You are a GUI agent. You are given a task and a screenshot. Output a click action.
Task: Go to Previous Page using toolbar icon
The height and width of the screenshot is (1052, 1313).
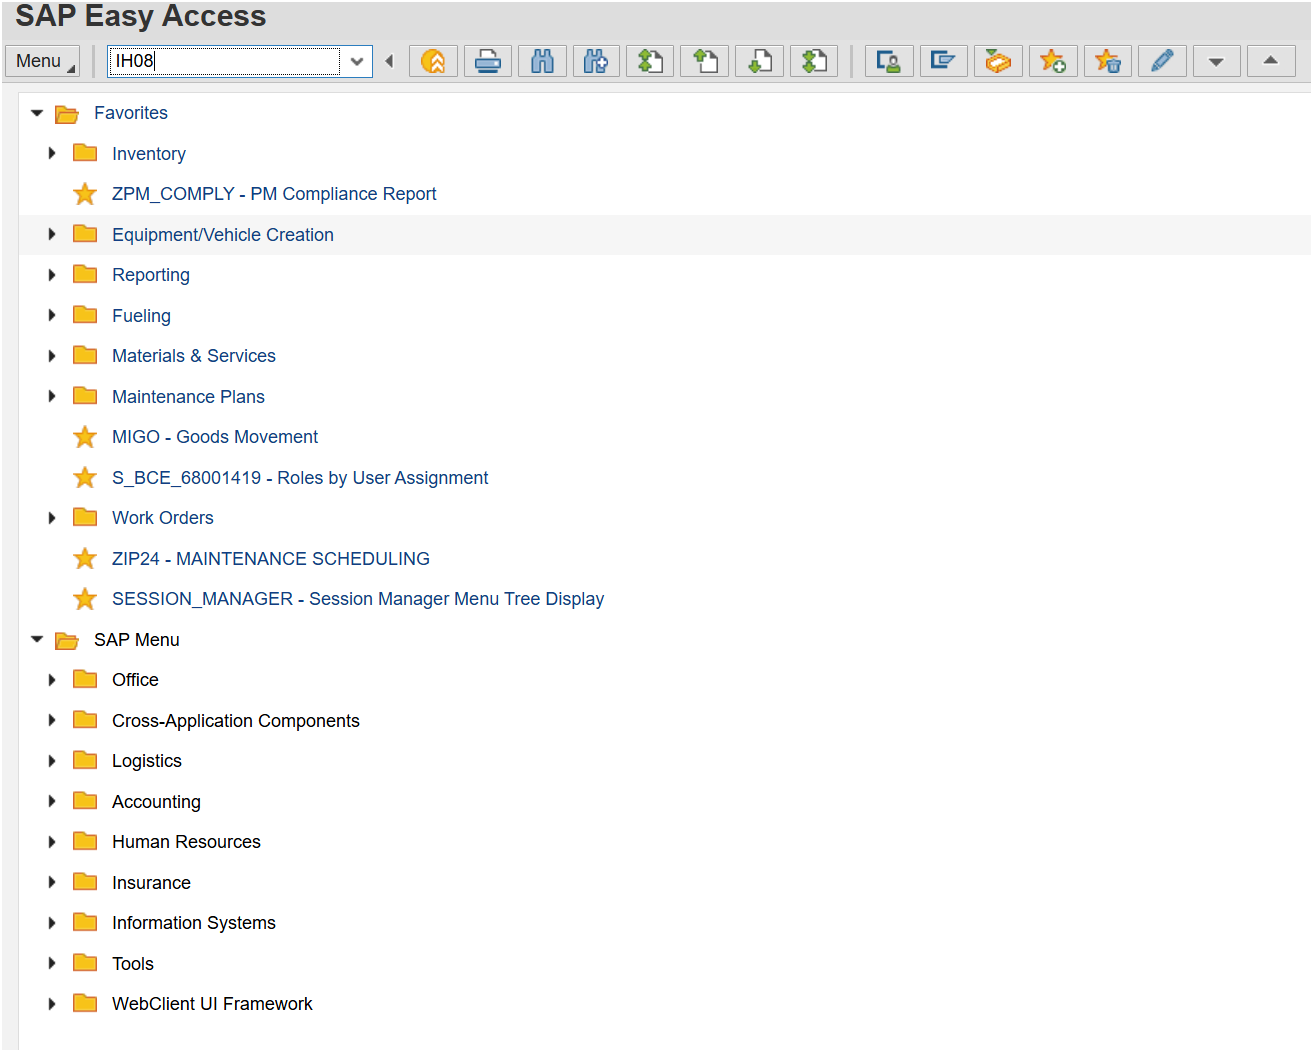click(705, 61)
